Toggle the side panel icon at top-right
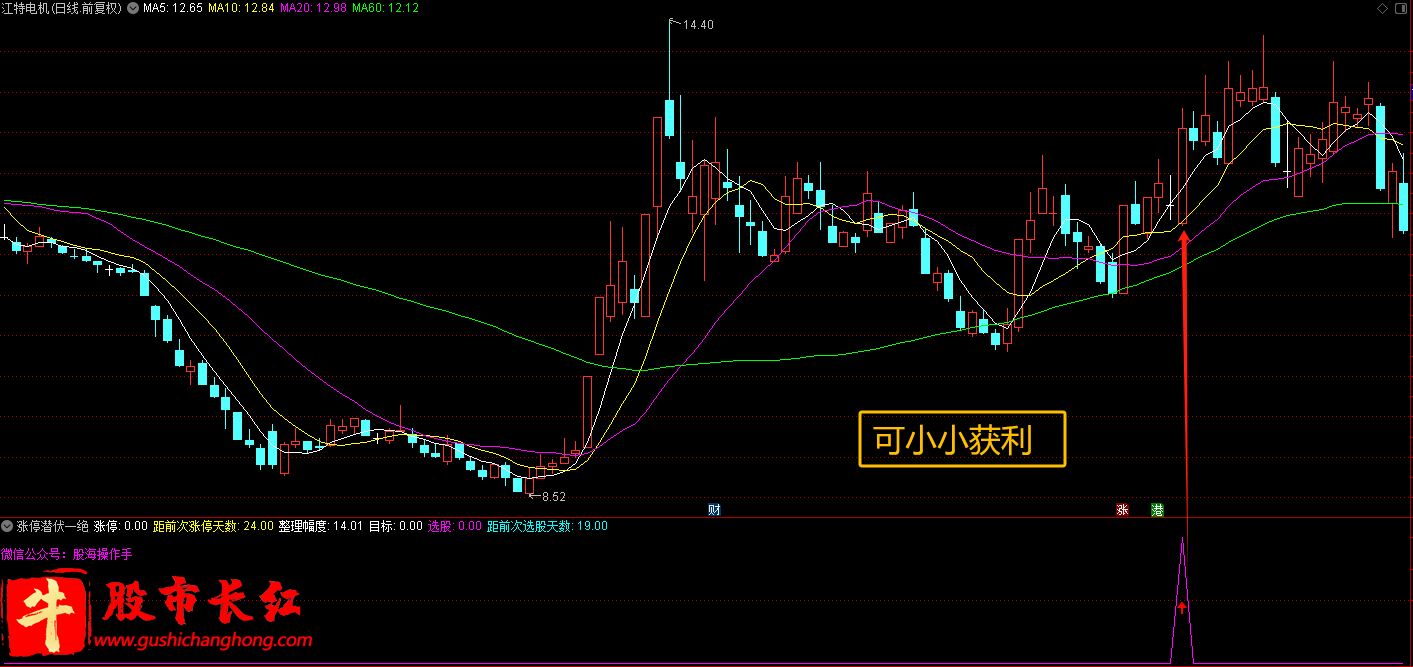 point(1401,8)
